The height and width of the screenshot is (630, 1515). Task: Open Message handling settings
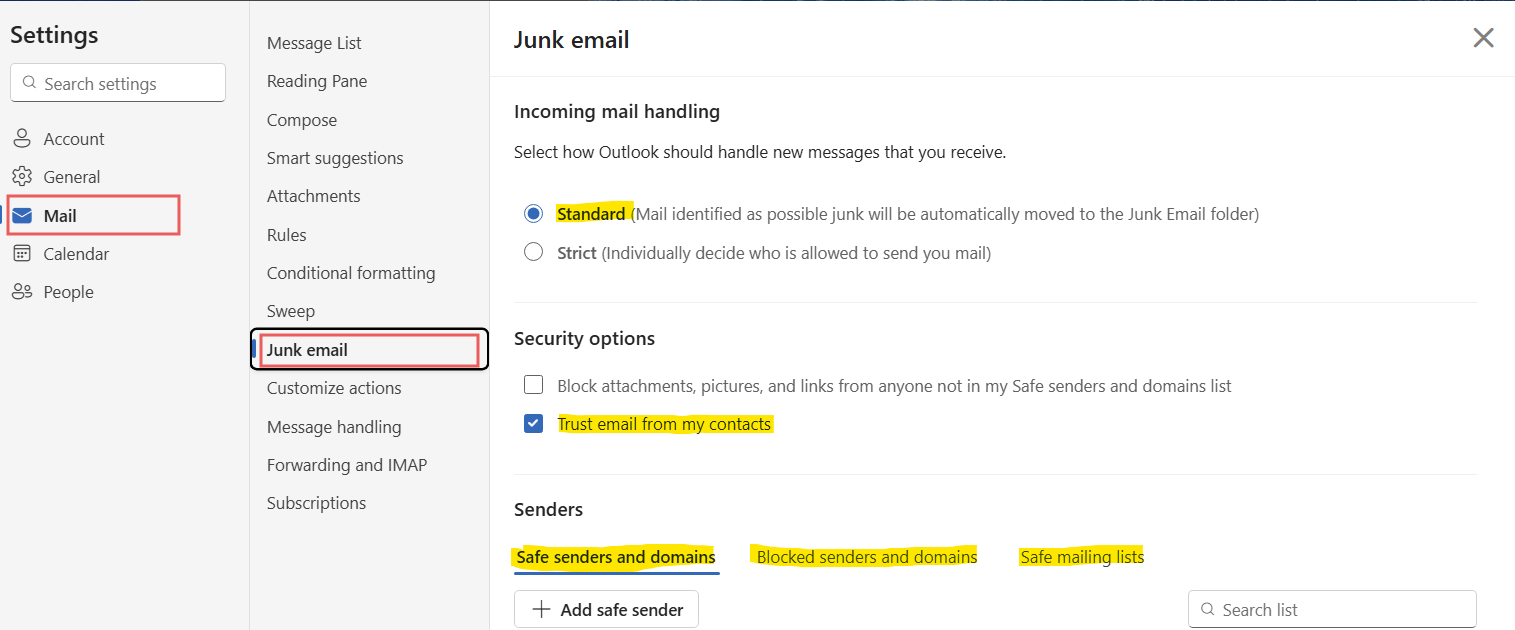334,427
